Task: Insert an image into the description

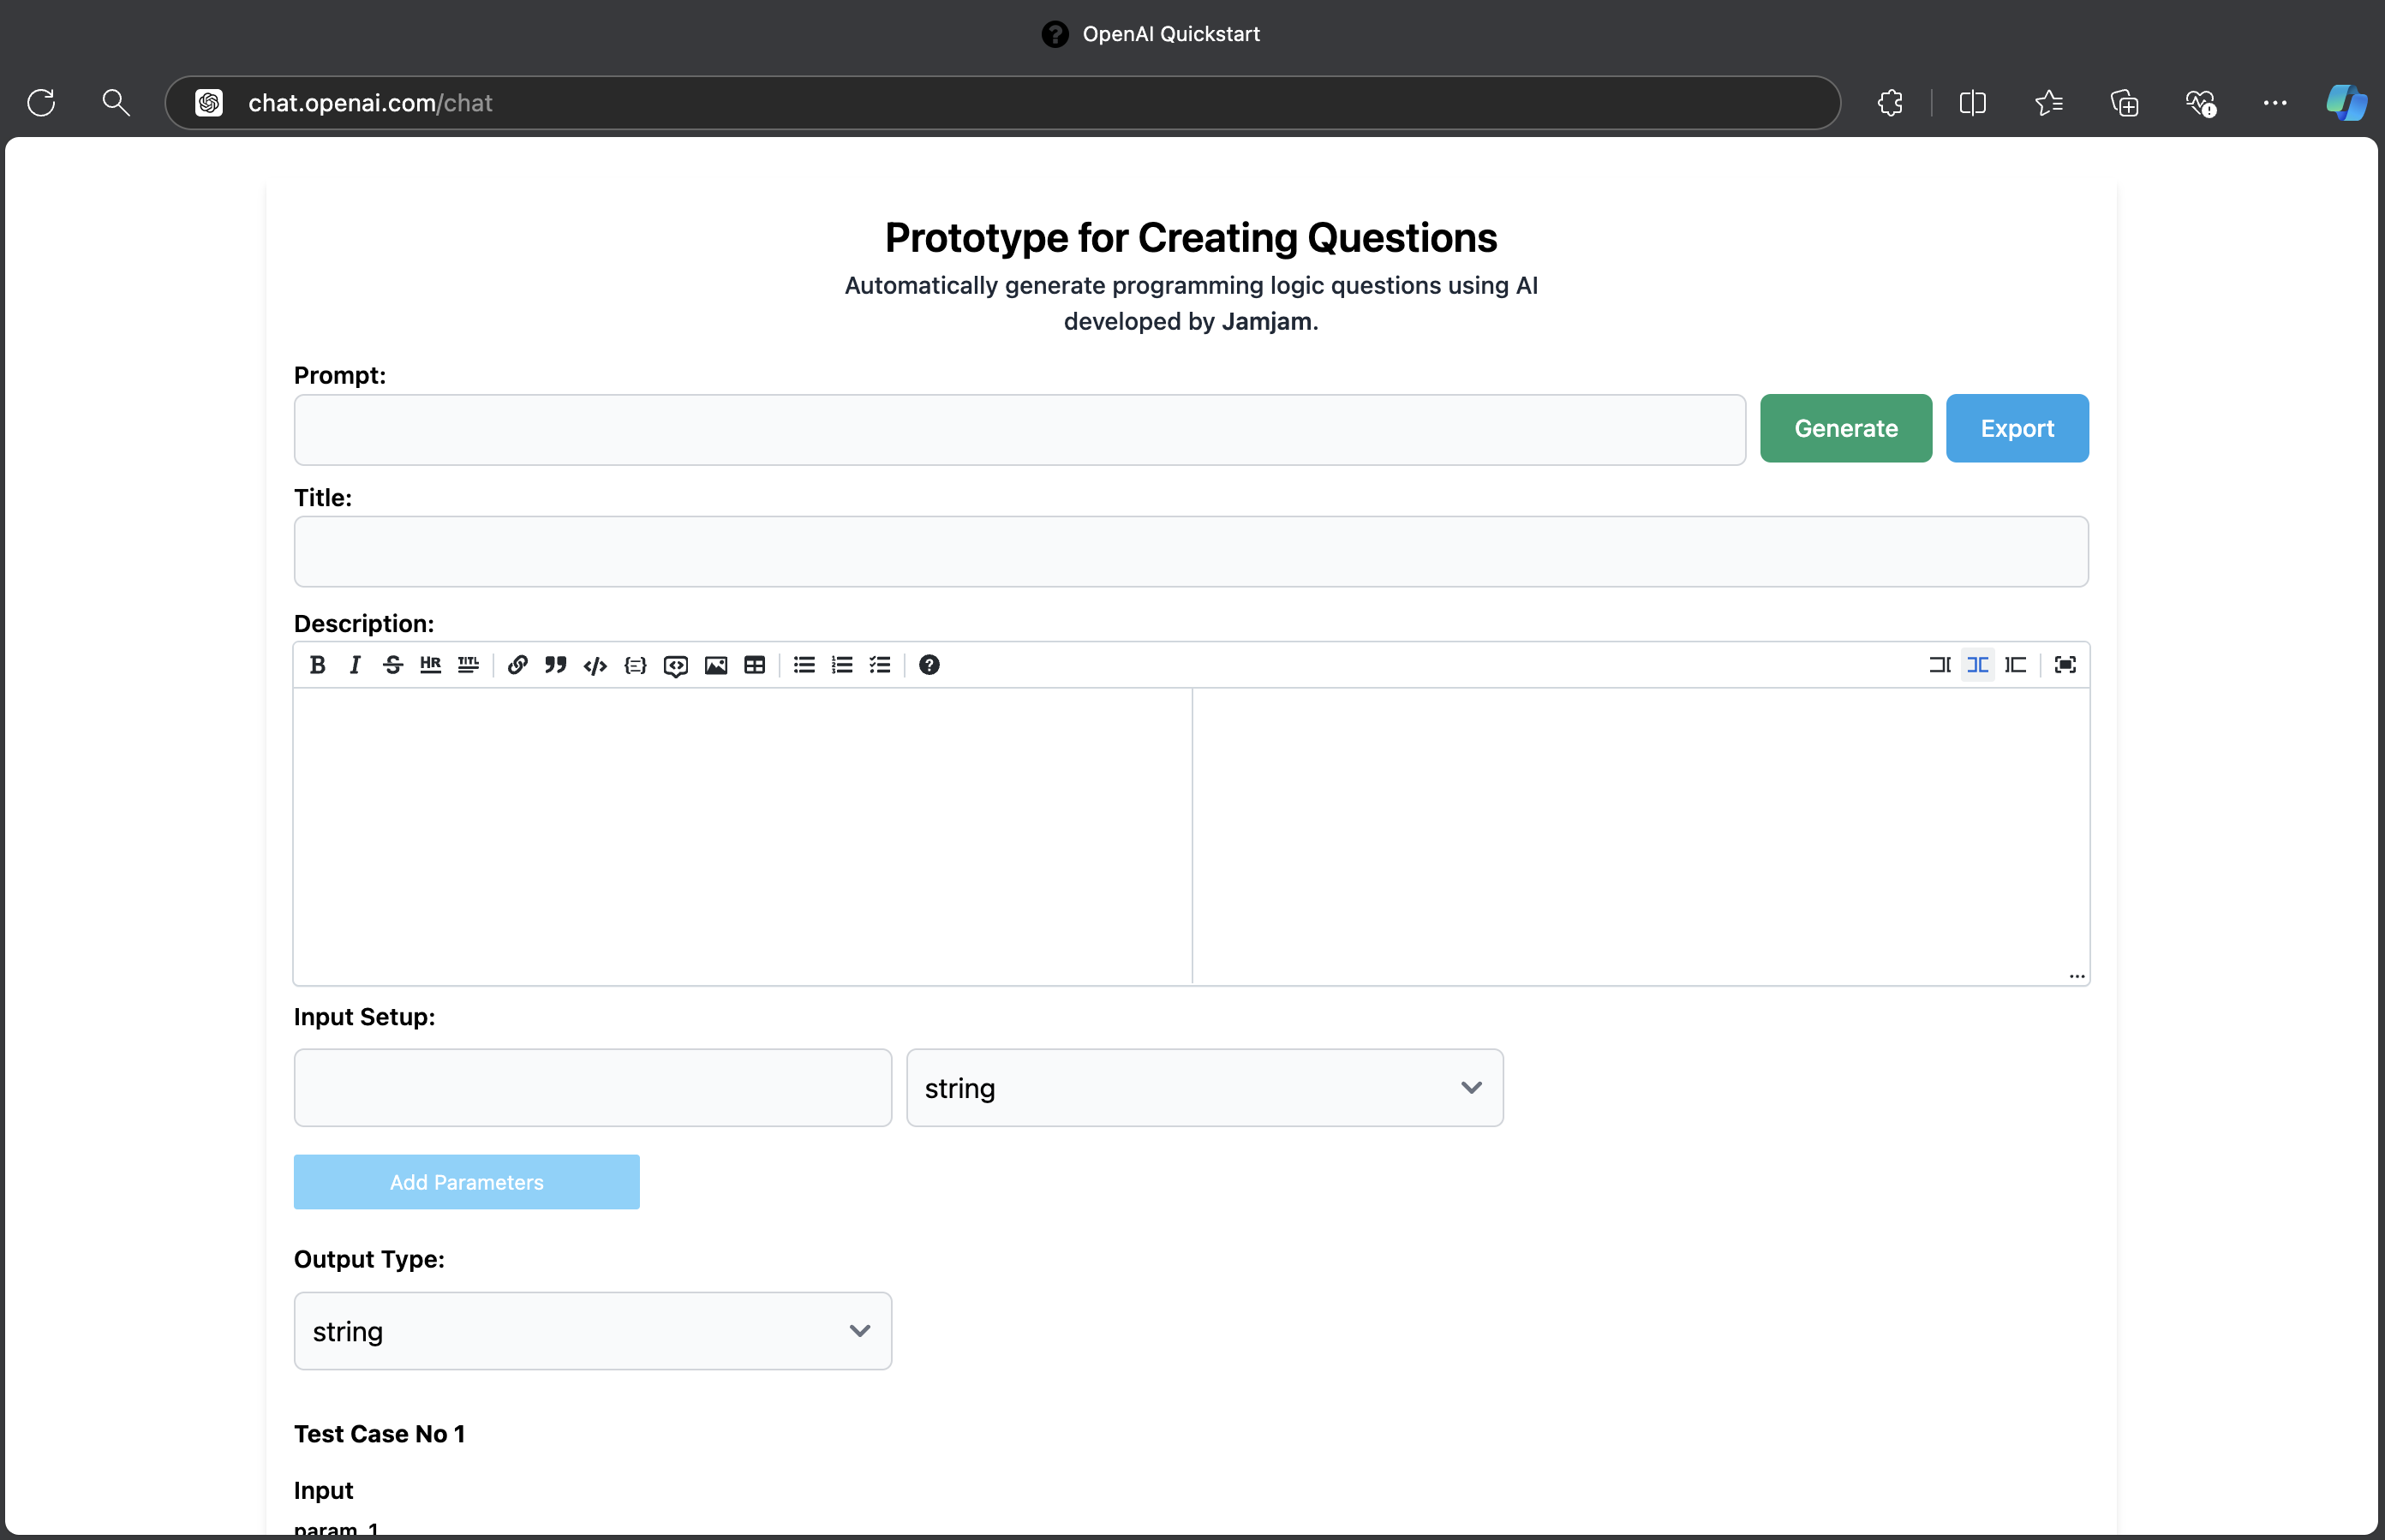Action: click(716, 665)
